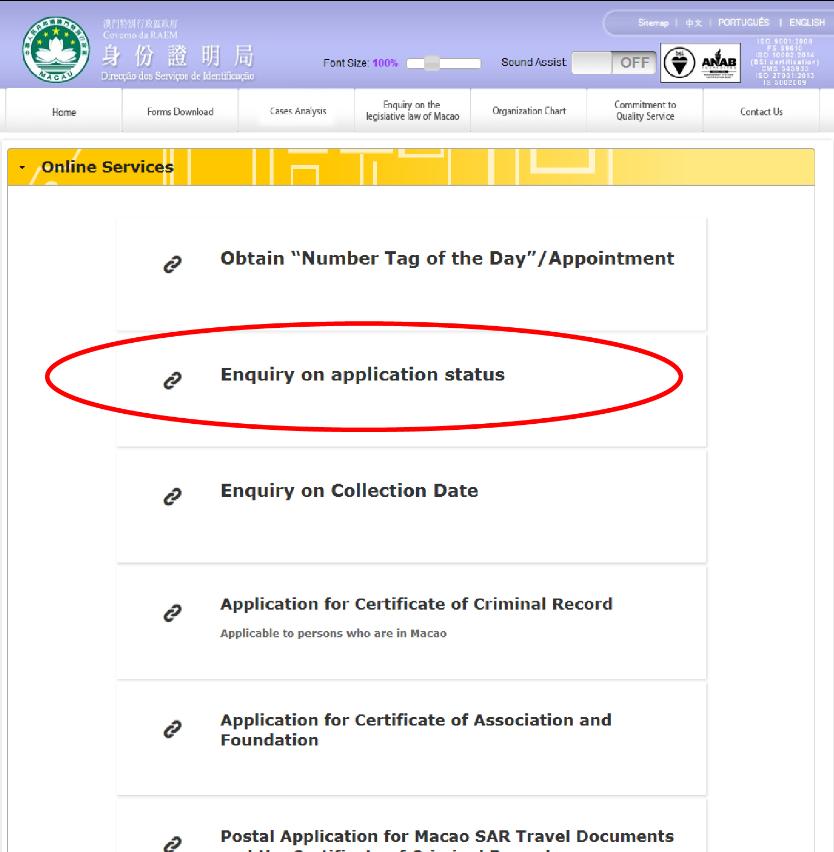Screen dimensions: 834x852
Task: Click link icon beside Certificate of Association and Foundation
Action: 172,729
